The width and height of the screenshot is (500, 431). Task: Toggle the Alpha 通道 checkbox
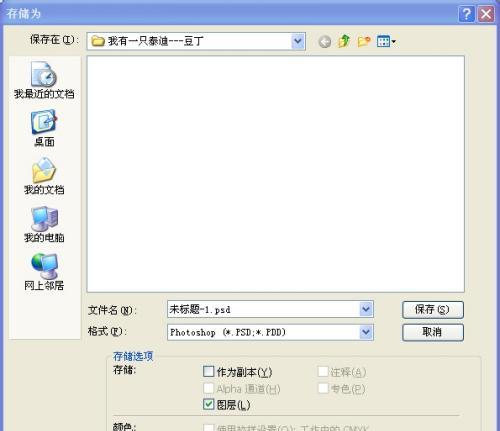coord(208,388)
